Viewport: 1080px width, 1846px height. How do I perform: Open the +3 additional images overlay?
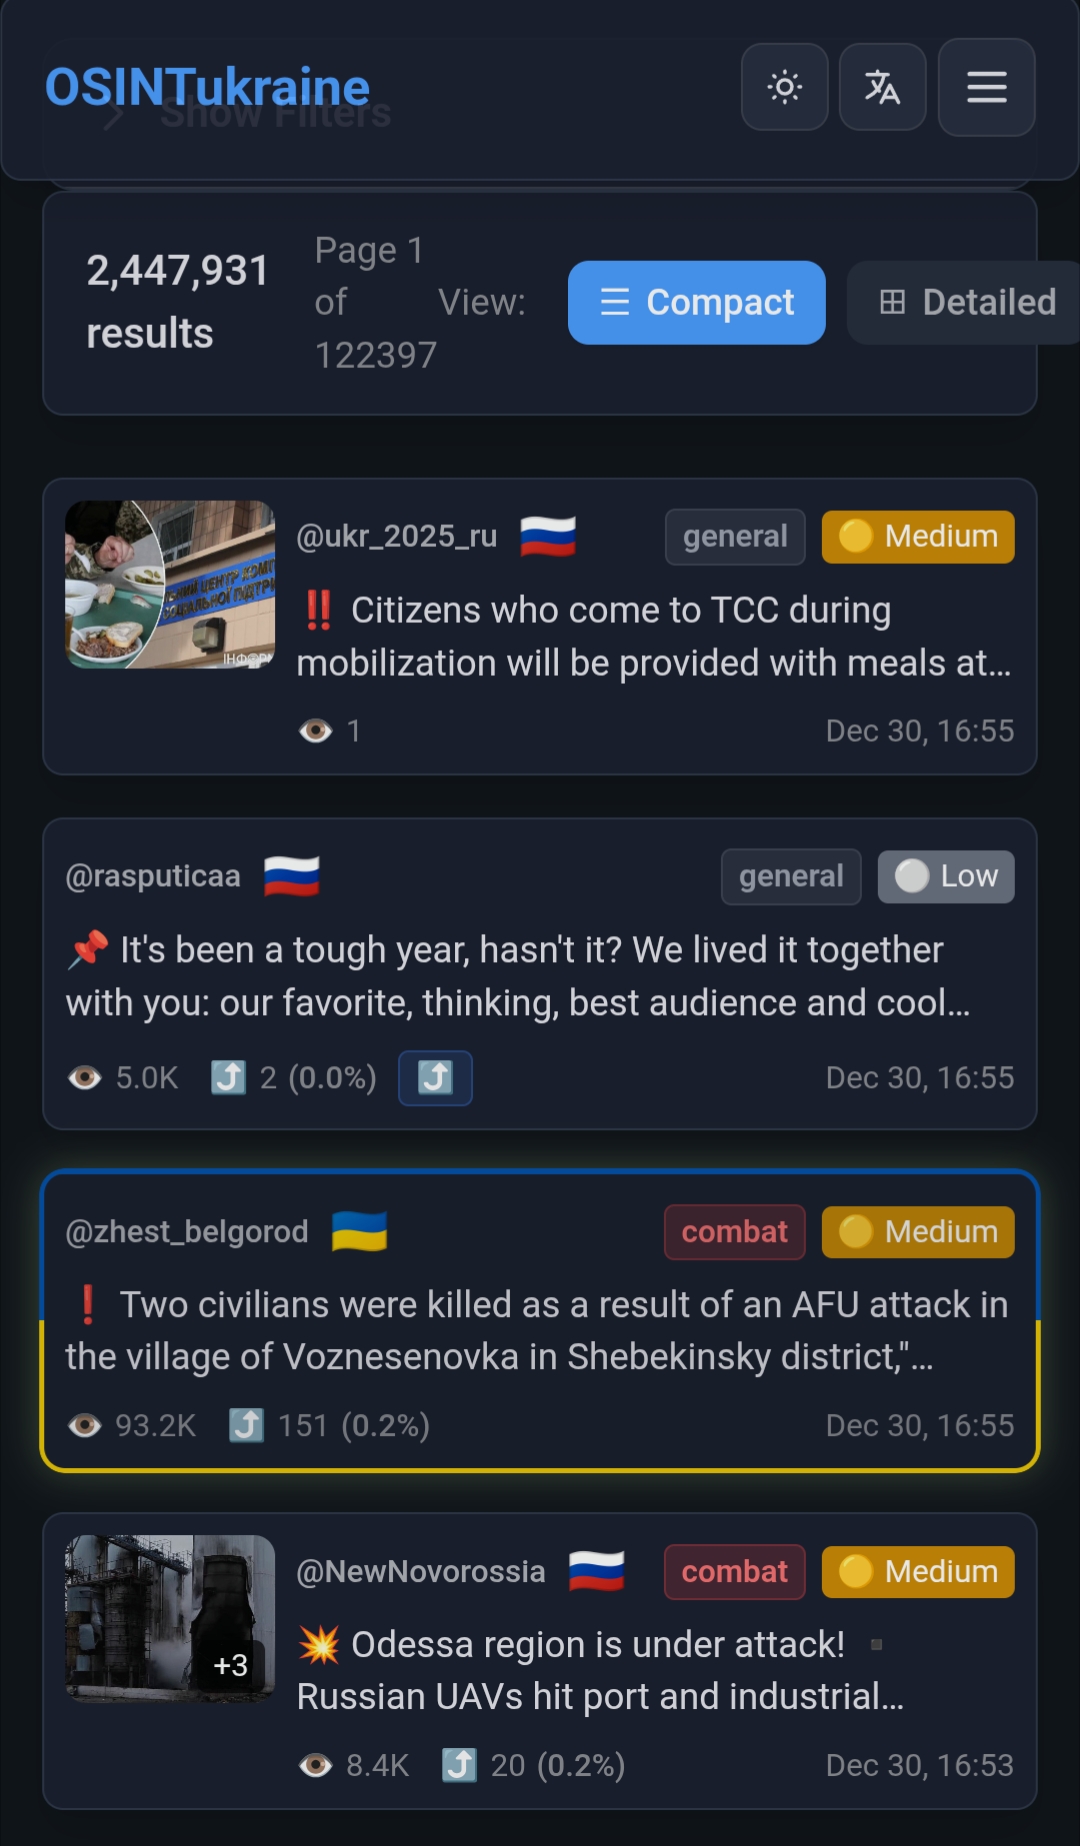(231, 1665)
